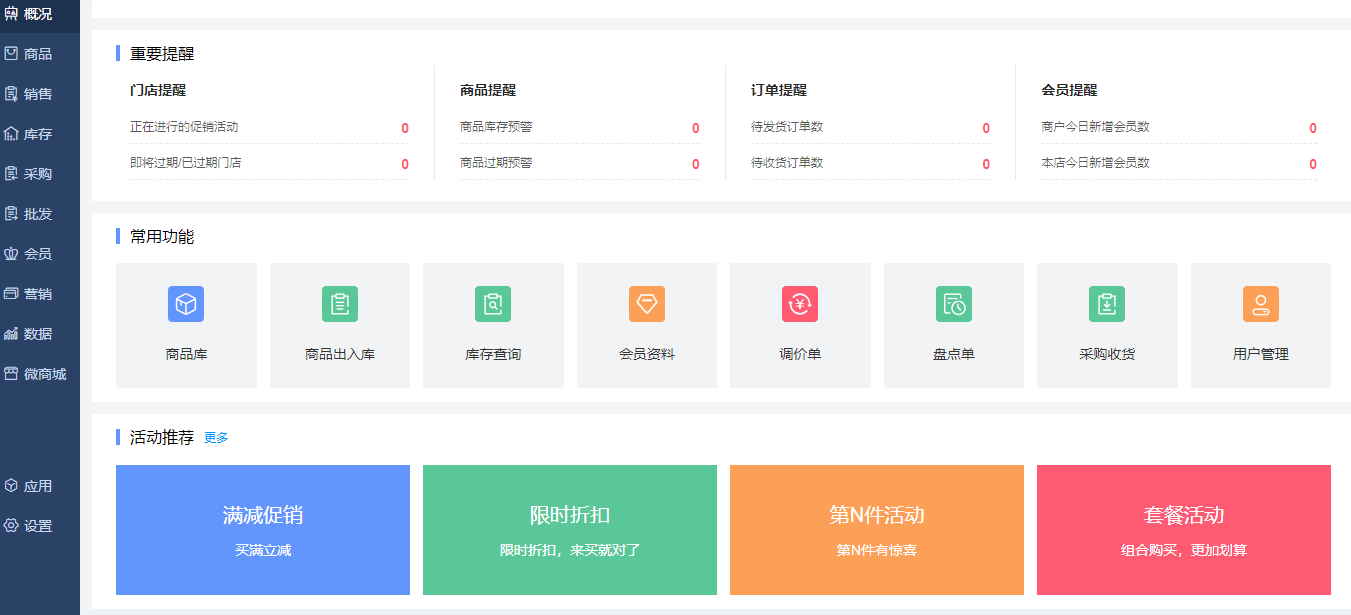Click the 盘点单 clock icon
The height and width of the screenshot is (615, 1351).
point(954,304)
